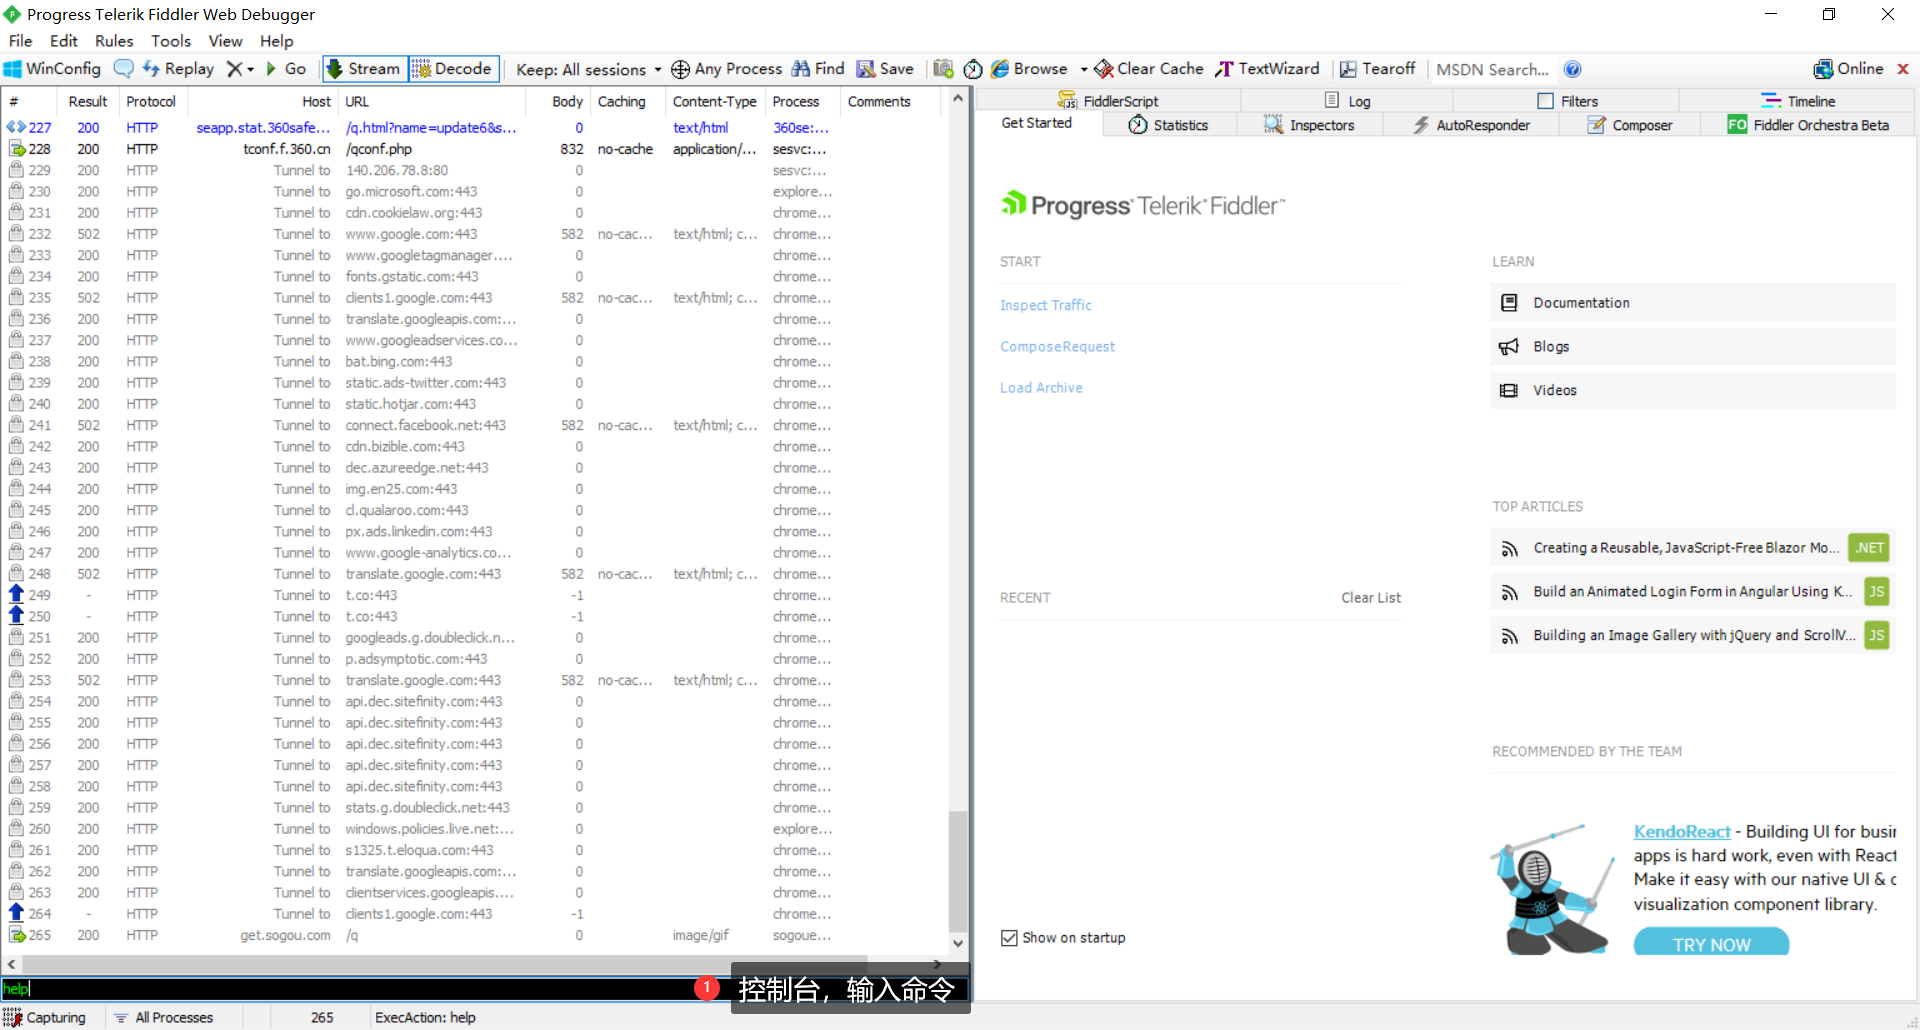Replay the selected sessions
The width and height of the screenshot is (1920, 1030).
click(178, 69)
